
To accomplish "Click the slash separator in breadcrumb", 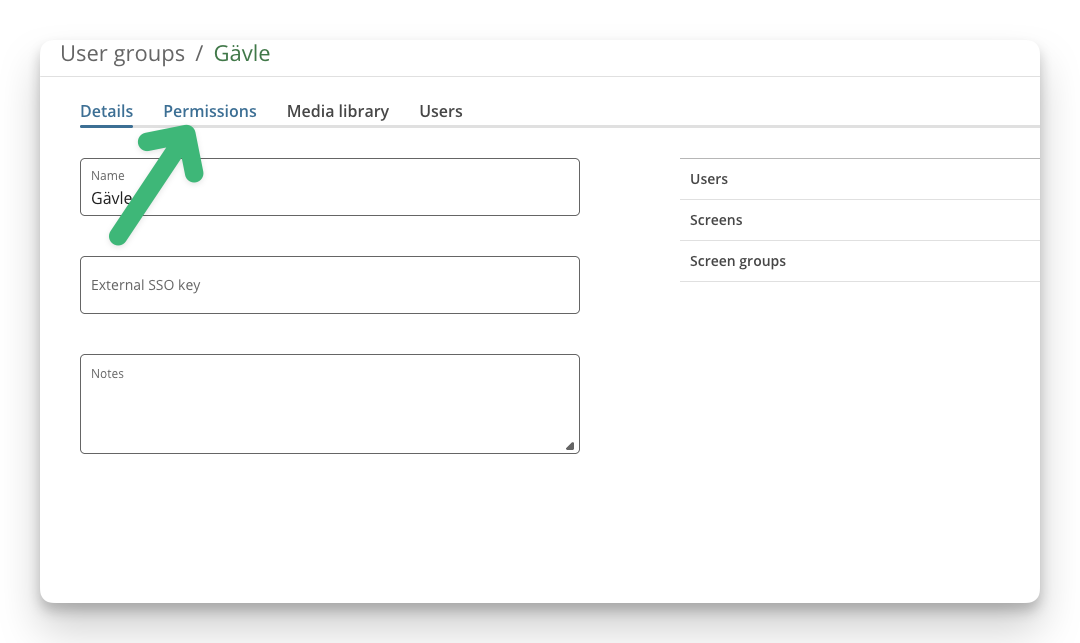I will (x=199, y=53).
